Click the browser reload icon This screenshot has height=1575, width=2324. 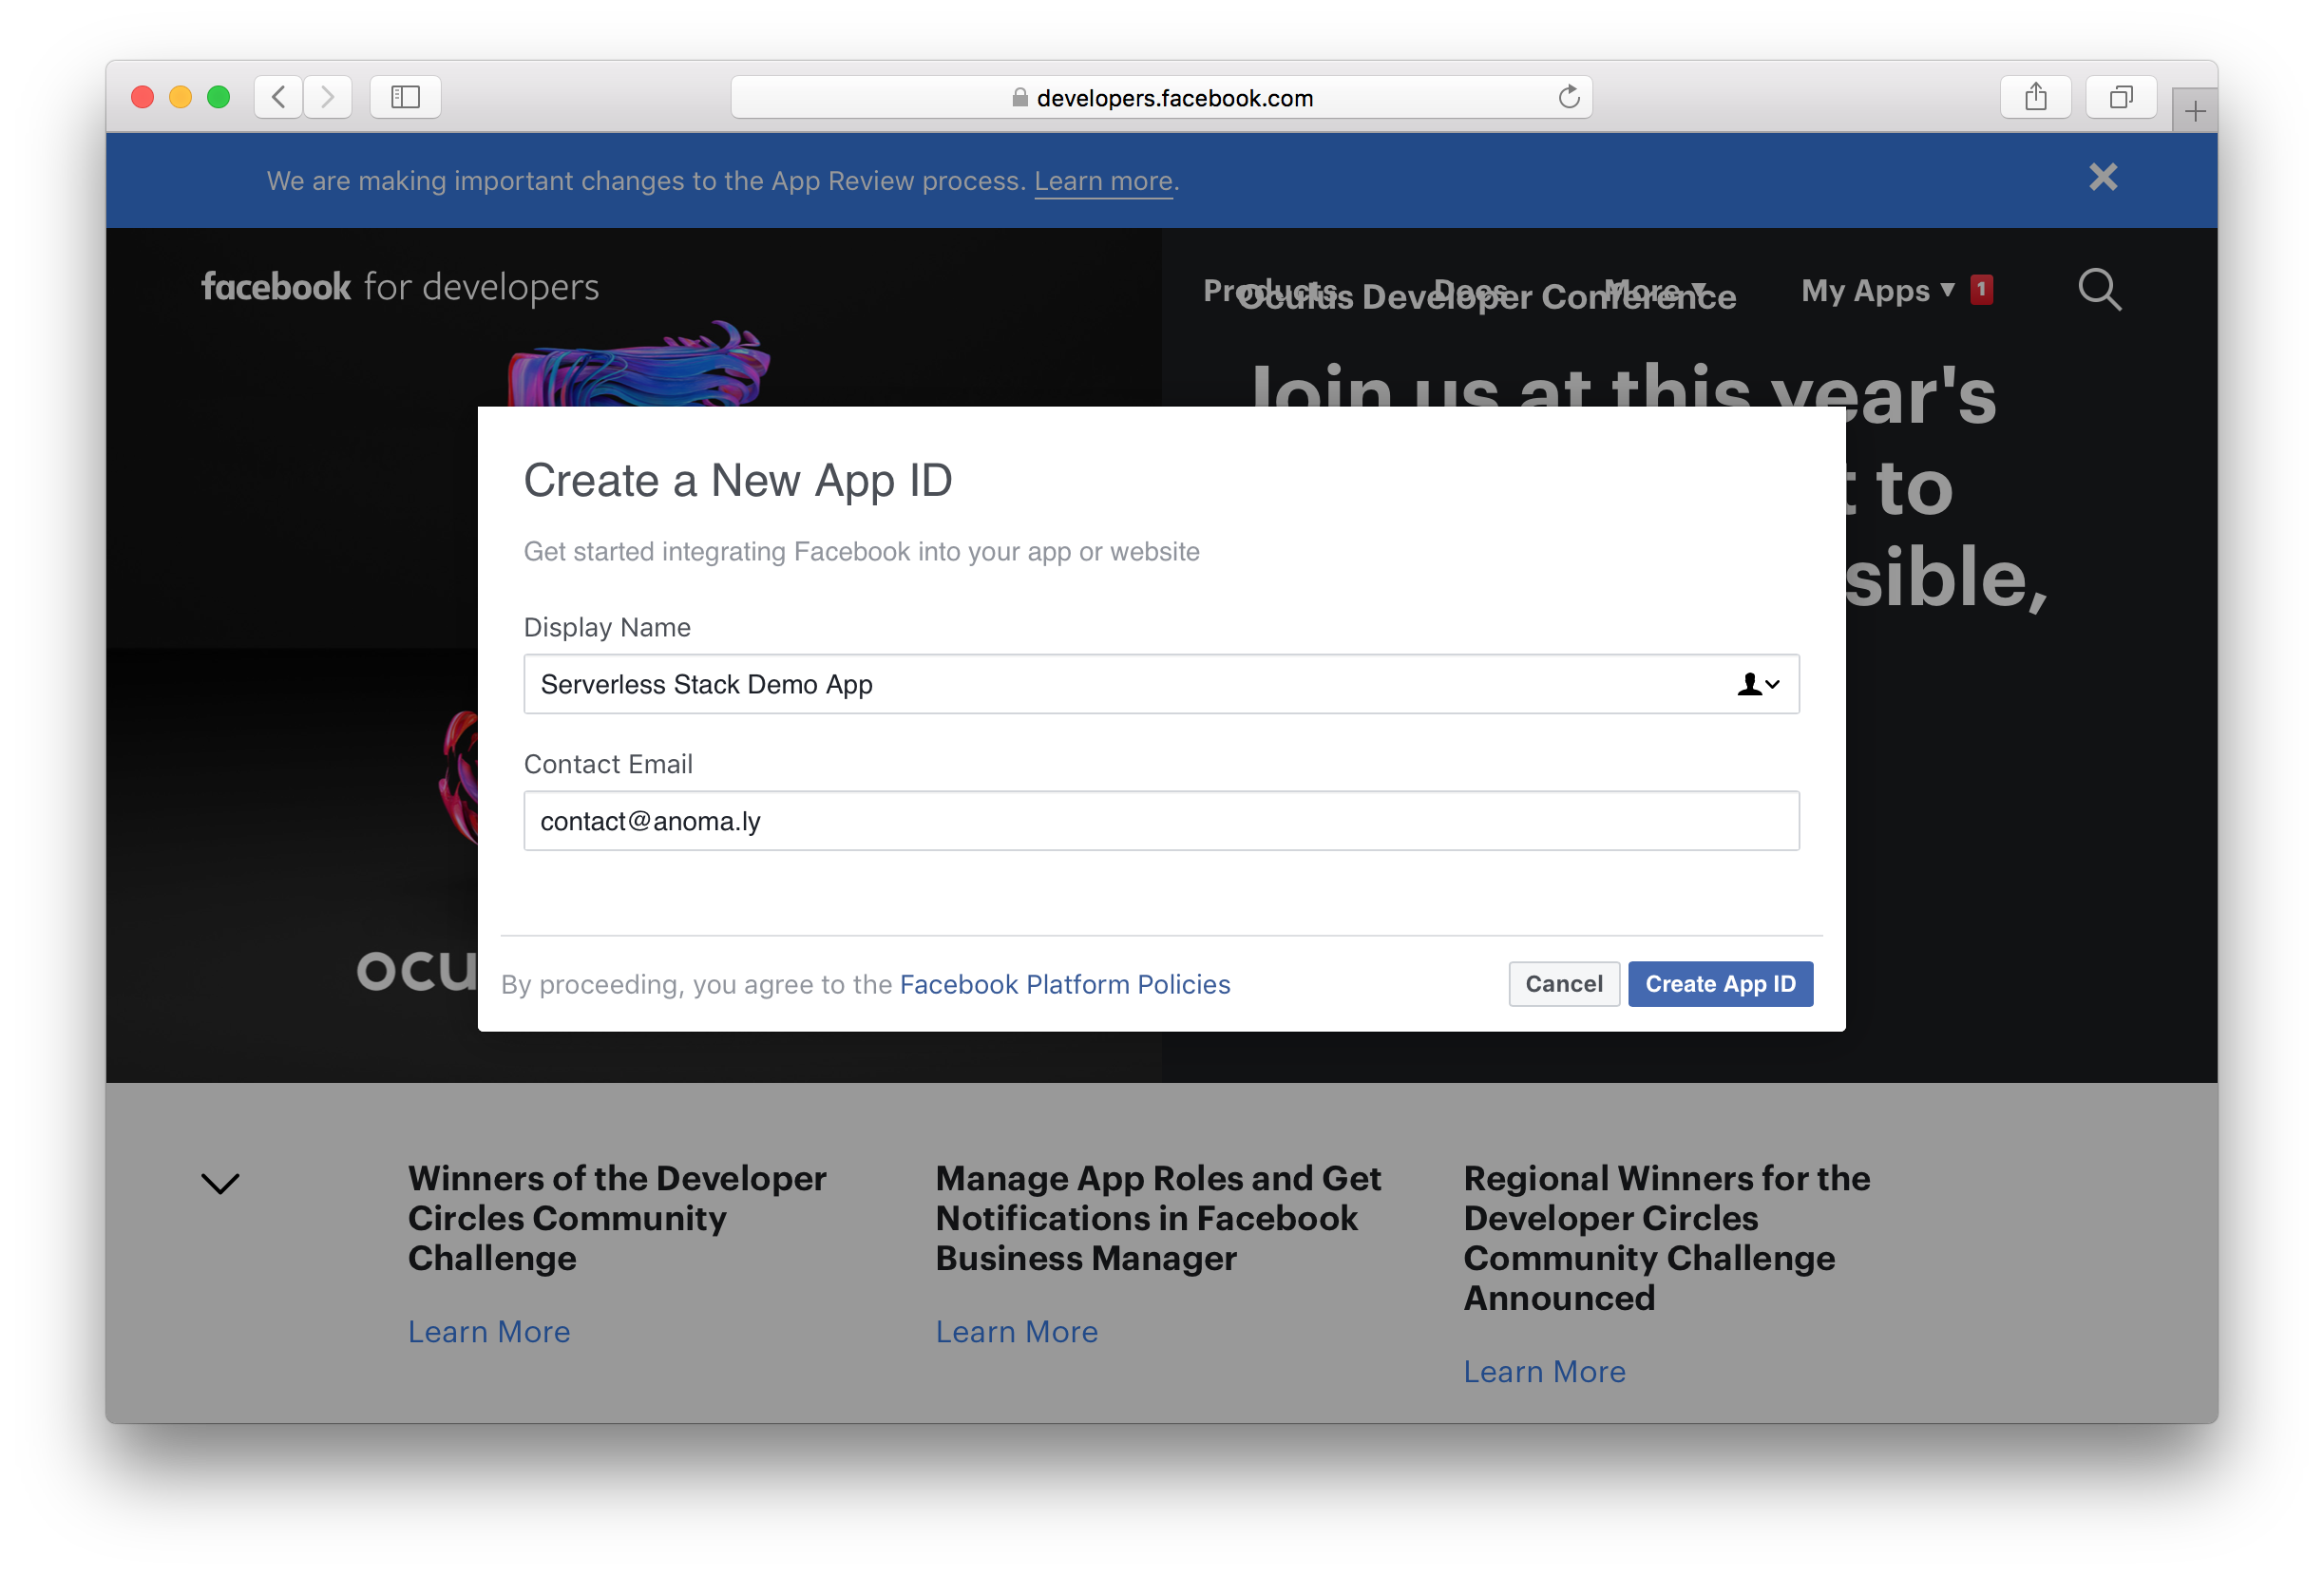pyautogui.click(x=1570, y=97)
